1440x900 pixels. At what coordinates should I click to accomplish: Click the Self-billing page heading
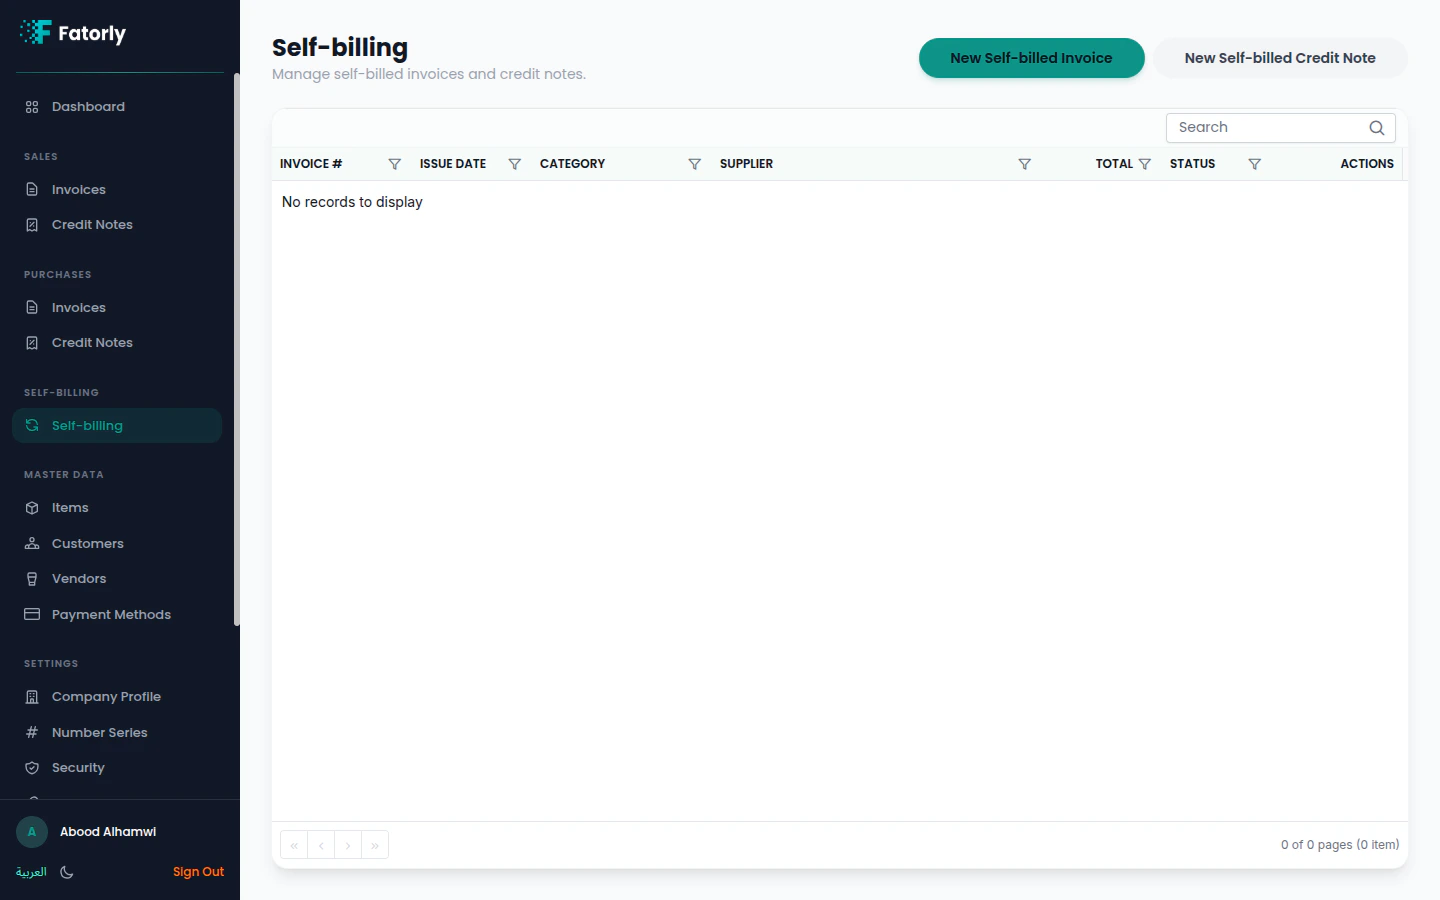[x=340, y=47]
